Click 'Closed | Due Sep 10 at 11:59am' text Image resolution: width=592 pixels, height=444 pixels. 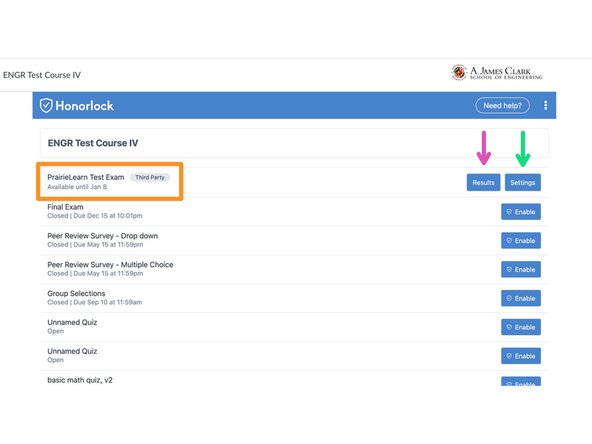[95, 302]
